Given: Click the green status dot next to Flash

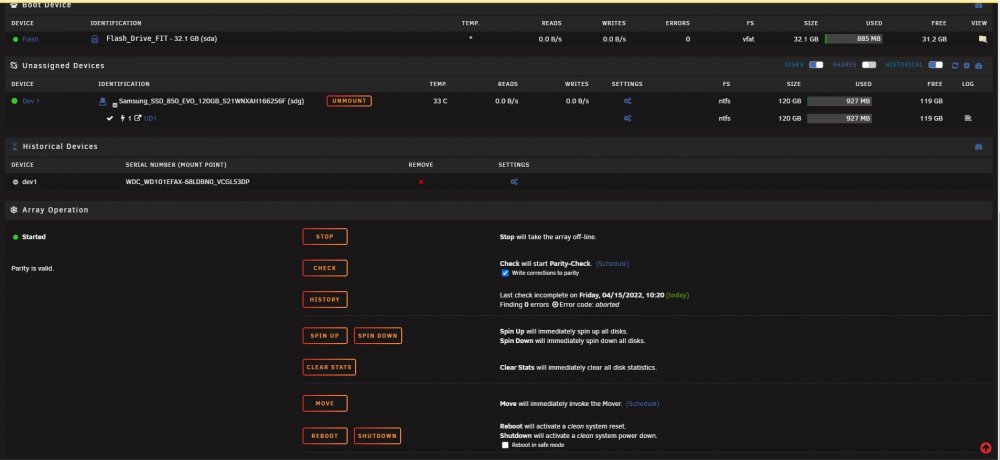Looking at the screenshot, I should tap(15, 39).
